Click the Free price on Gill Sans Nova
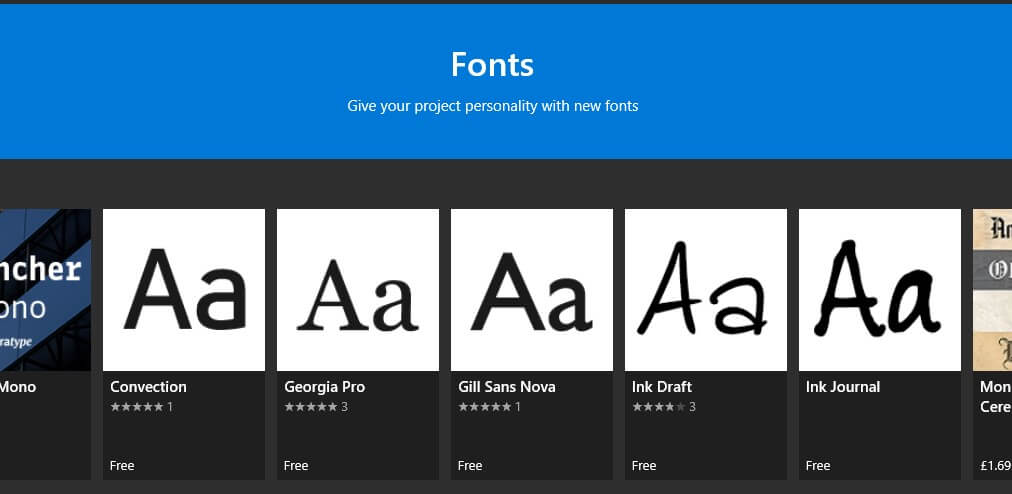1012x494 pixels. 470,466
